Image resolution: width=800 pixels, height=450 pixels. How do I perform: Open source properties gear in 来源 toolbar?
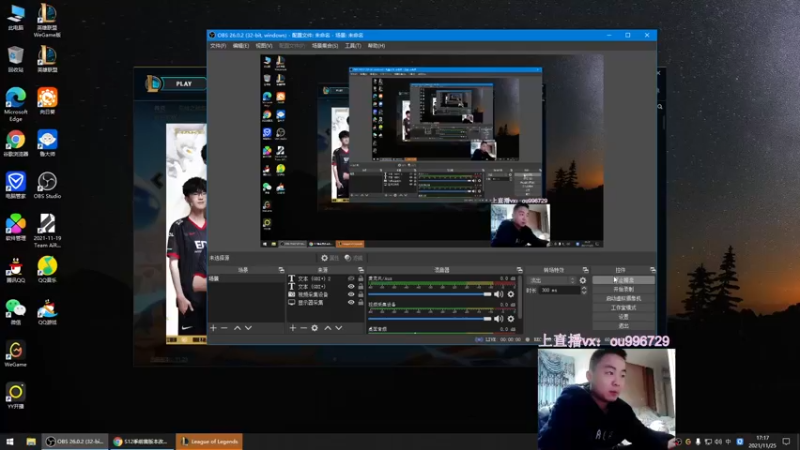point(315,328)
